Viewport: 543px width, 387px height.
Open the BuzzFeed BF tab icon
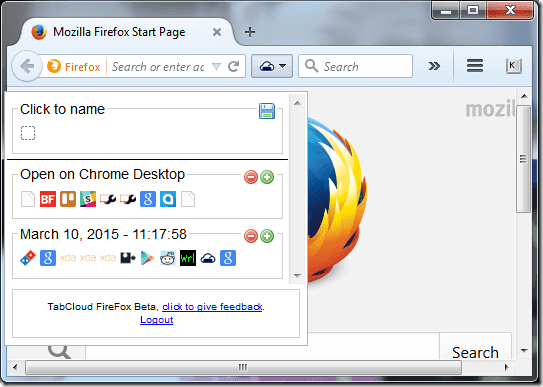pyautogui.click(x=48, y=199)
